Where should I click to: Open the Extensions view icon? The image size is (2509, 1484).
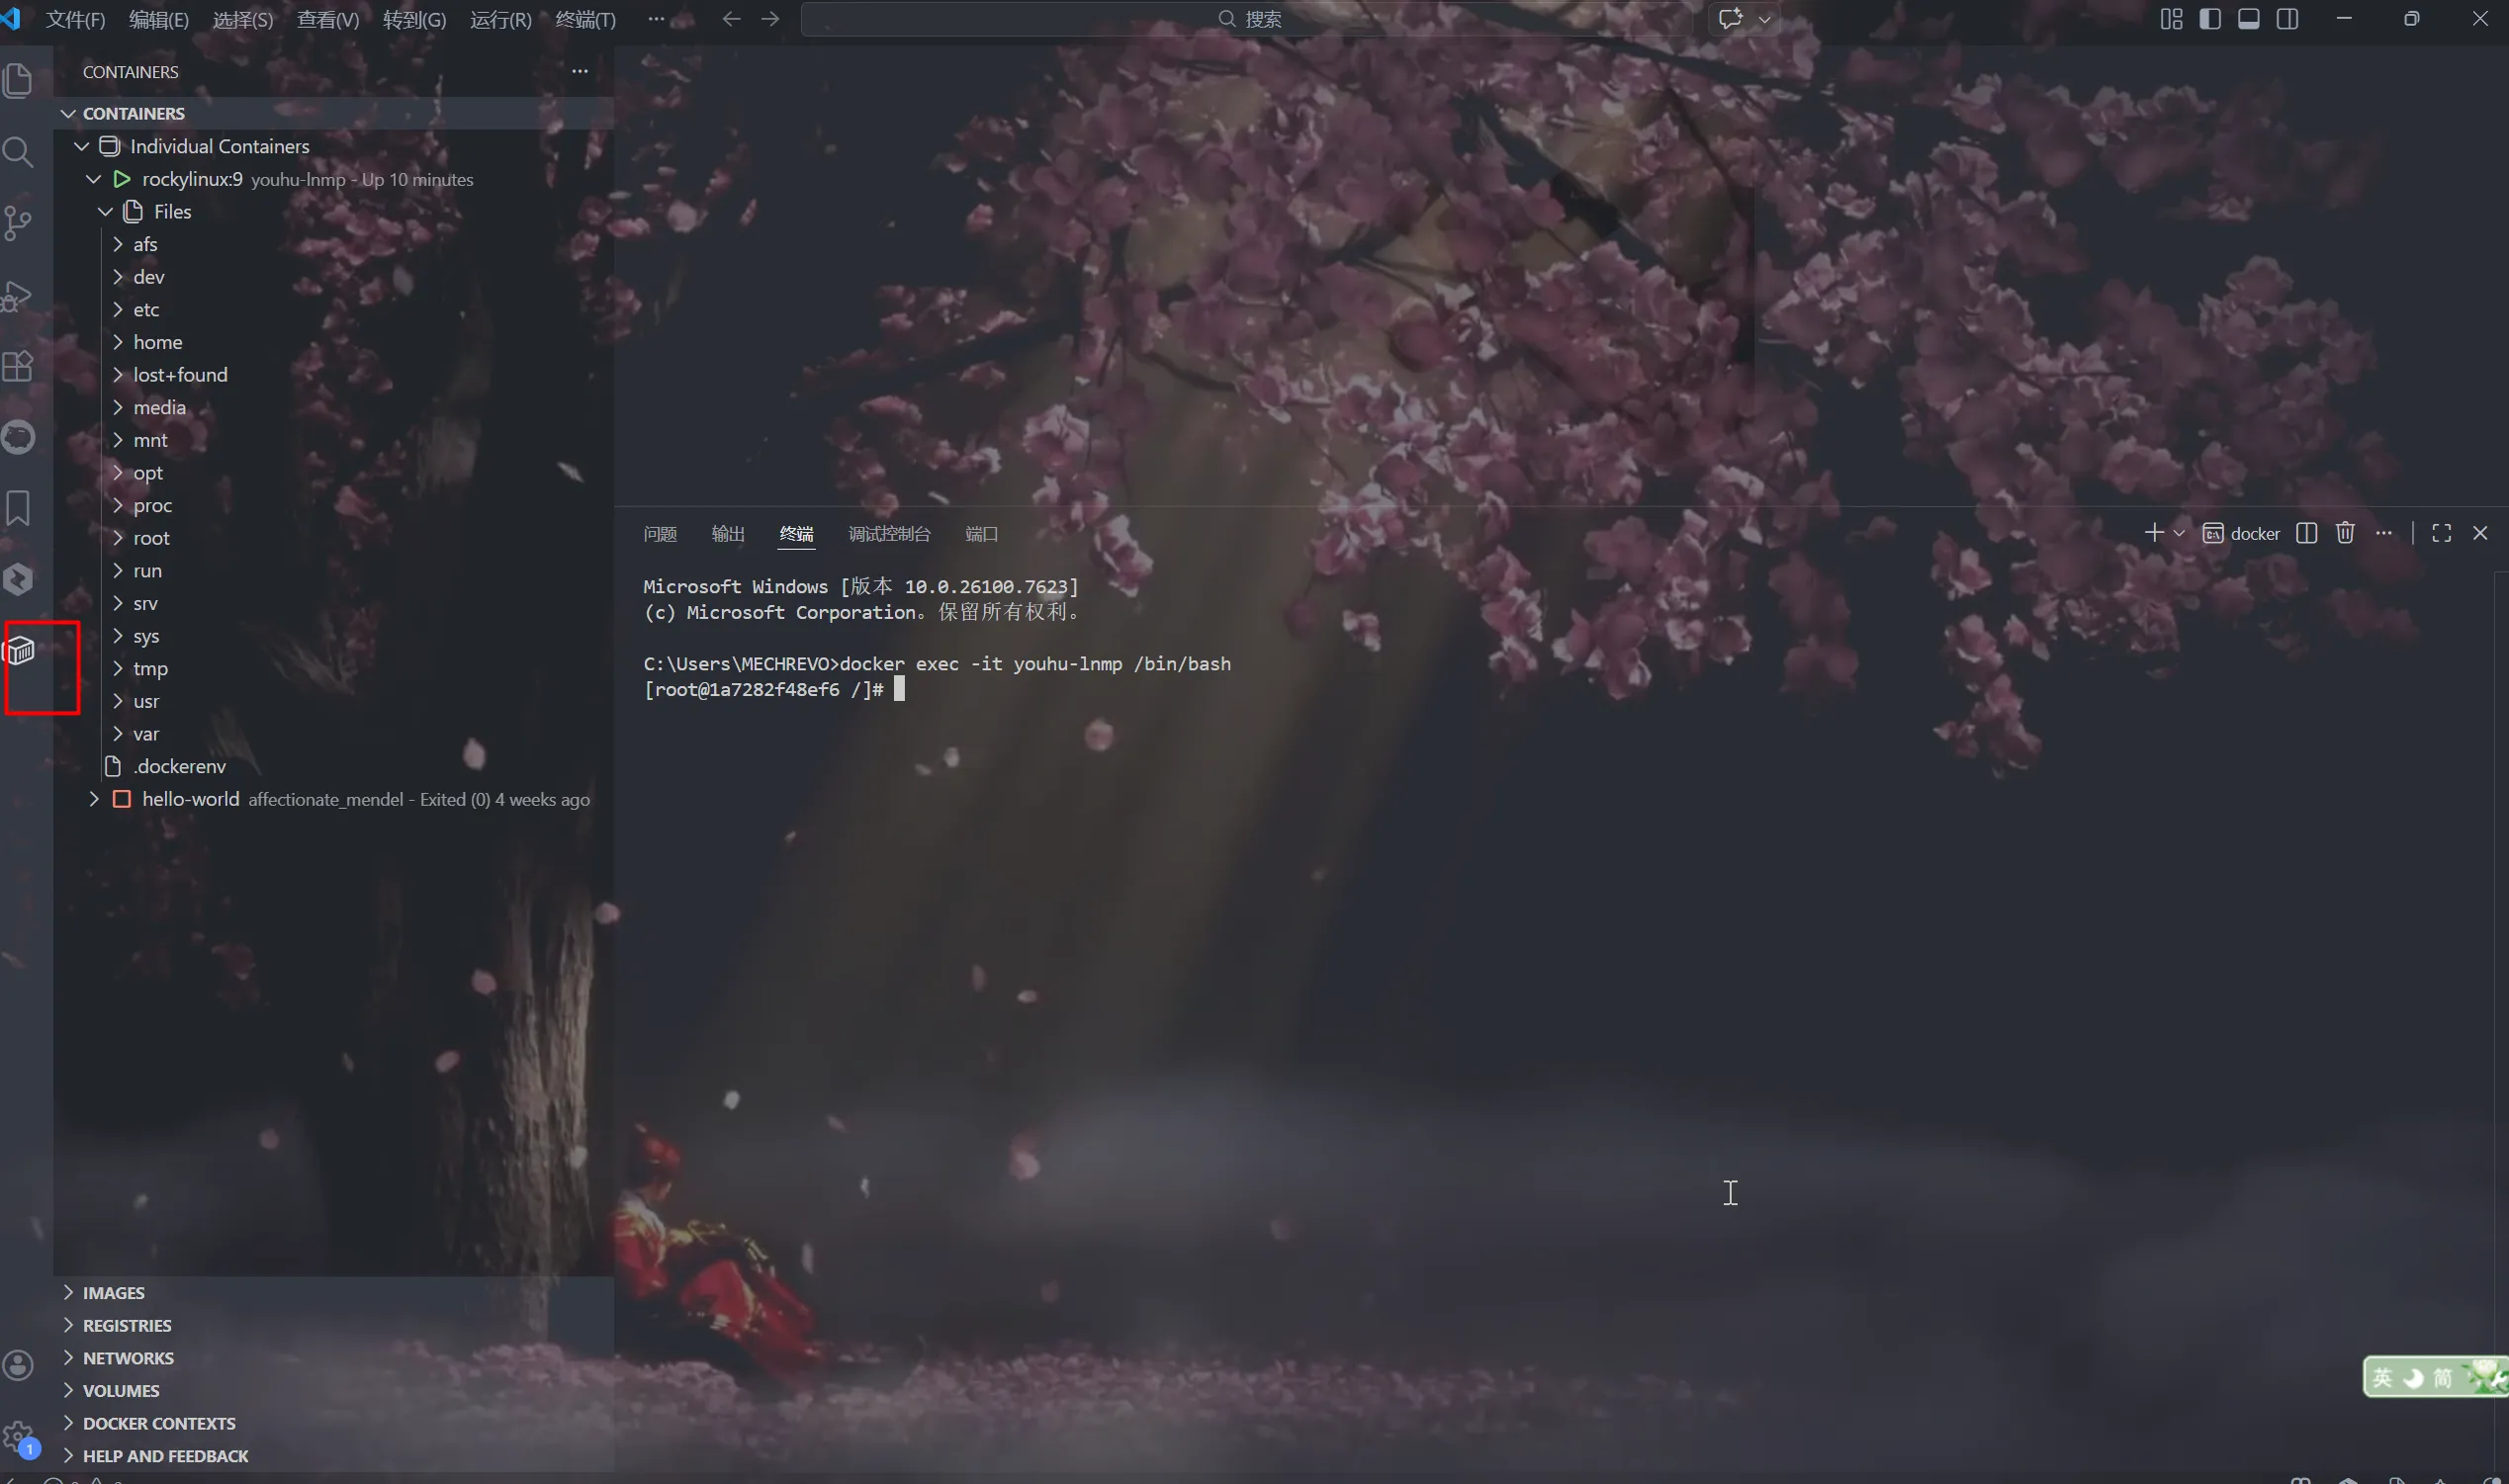click(19, 366)
